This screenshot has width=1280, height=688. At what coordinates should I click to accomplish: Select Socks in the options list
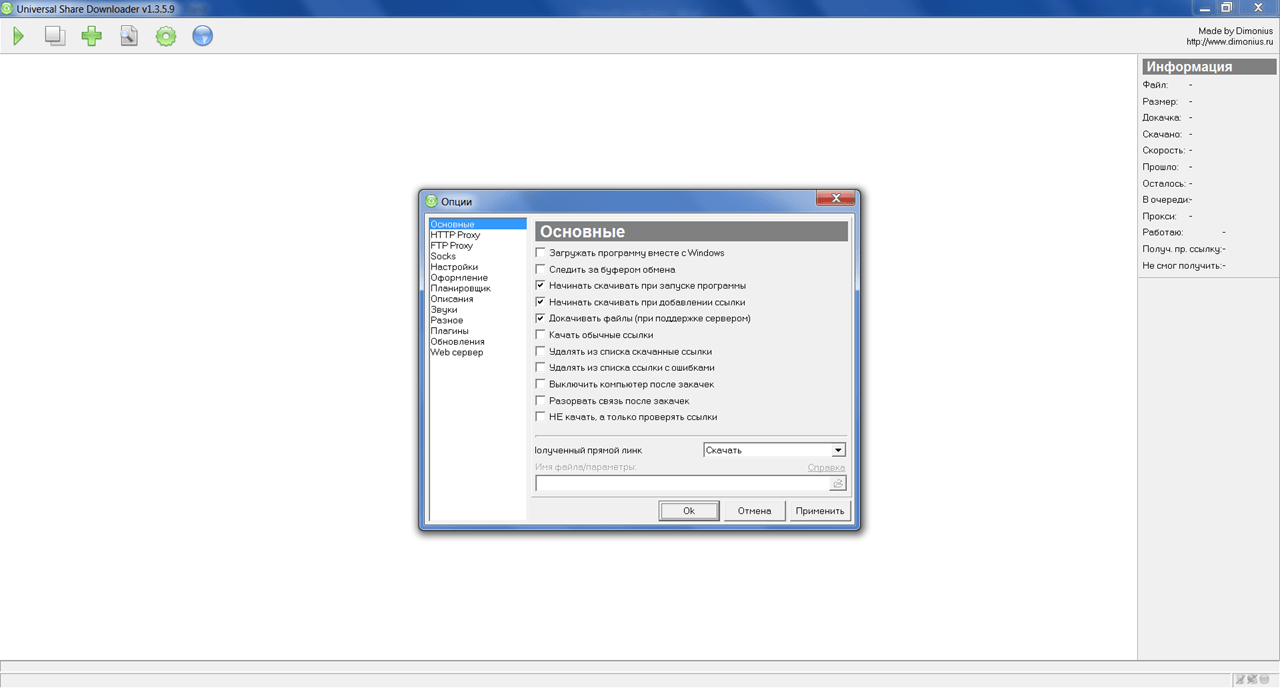443,256
